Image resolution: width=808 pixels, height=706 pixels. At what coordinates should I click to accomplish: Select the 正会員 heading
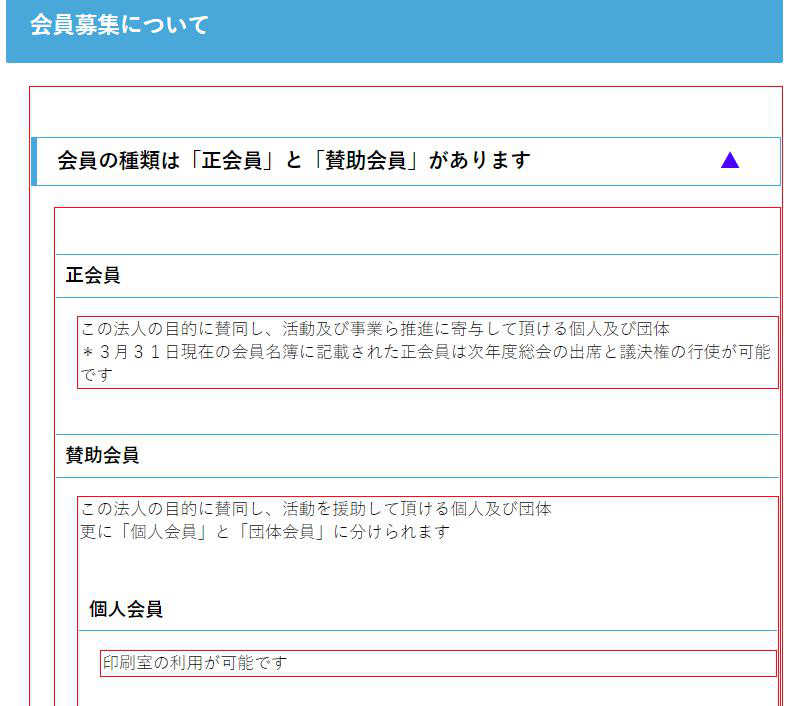click(x=93, y=275)
